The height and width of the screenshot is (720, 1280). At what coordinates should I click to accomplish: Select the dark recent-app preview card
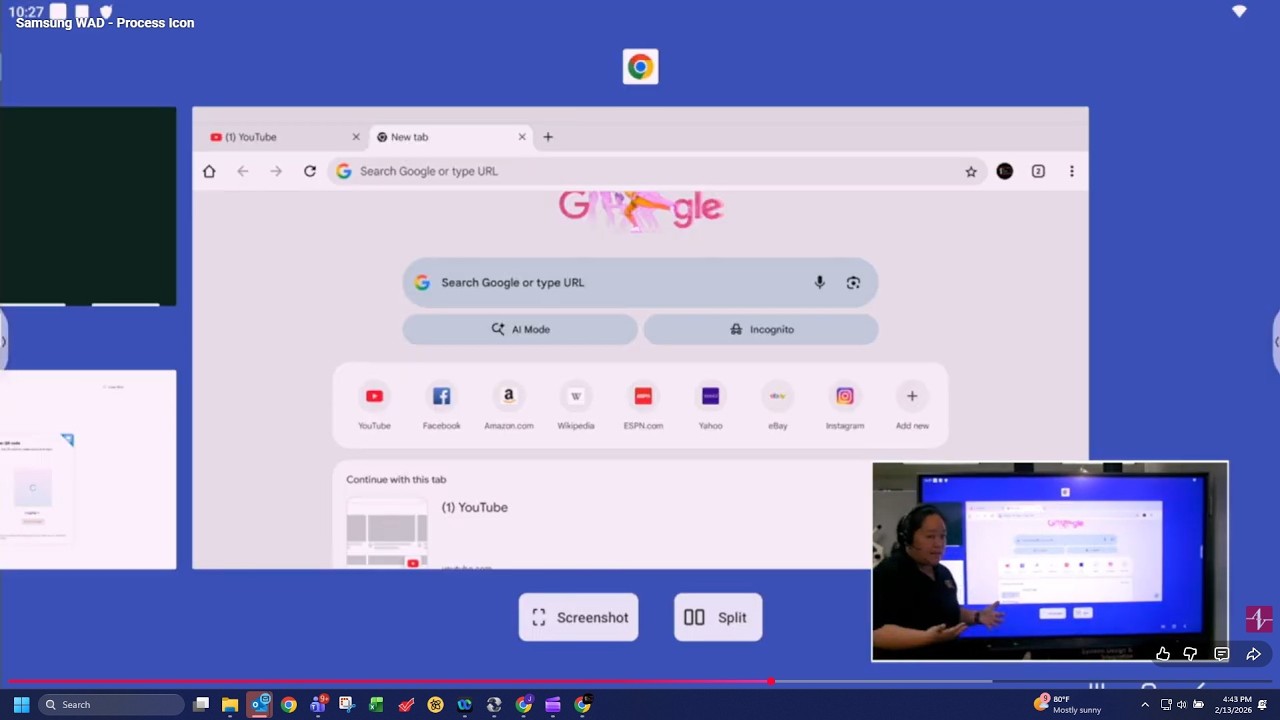point(88,206)
